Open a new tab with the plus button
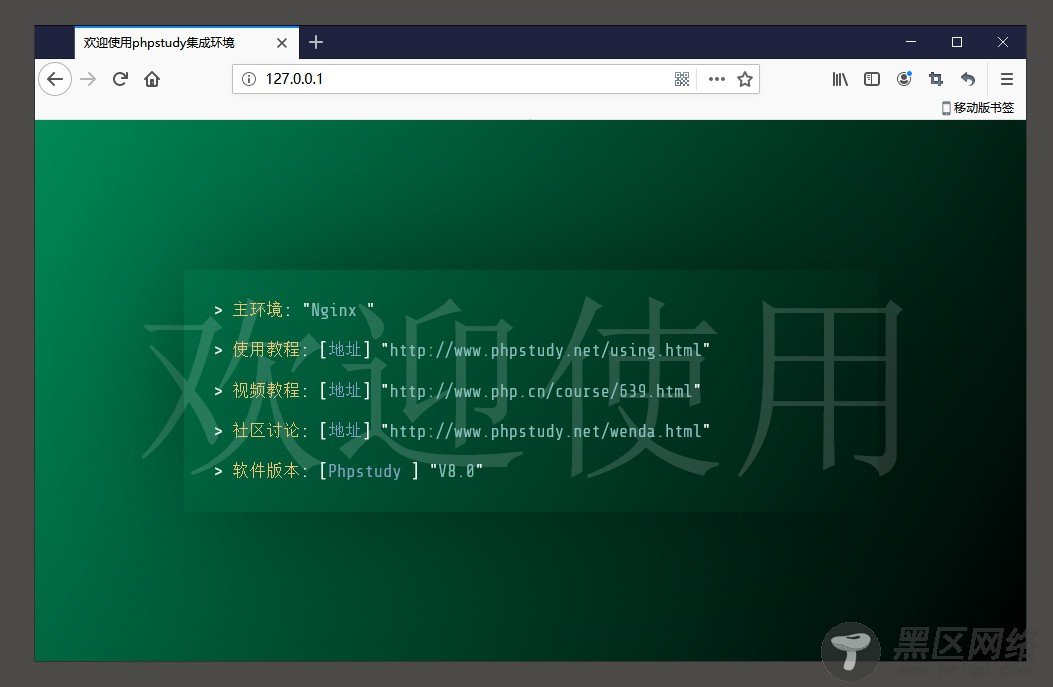 316,42
